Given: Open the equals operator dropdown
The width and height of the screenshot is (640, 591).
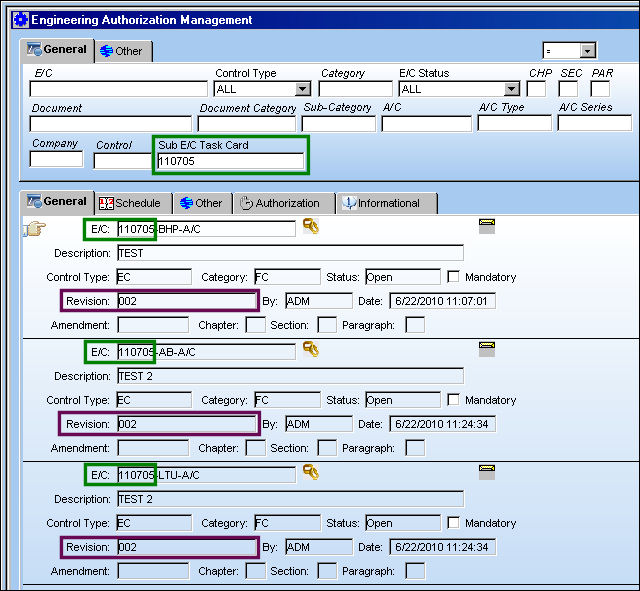Looking at the screenshot, I should (x=587, y=51).
